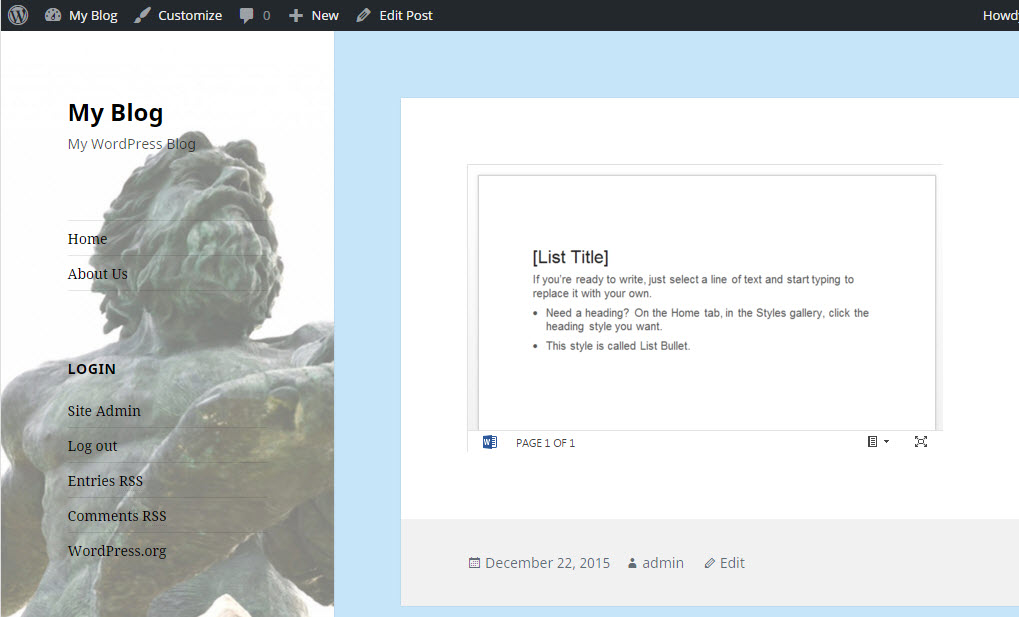The width and height of the screenshot is (1019, 617).
Task: Click the December 22, 2015 post date
Action: [547, 563]
